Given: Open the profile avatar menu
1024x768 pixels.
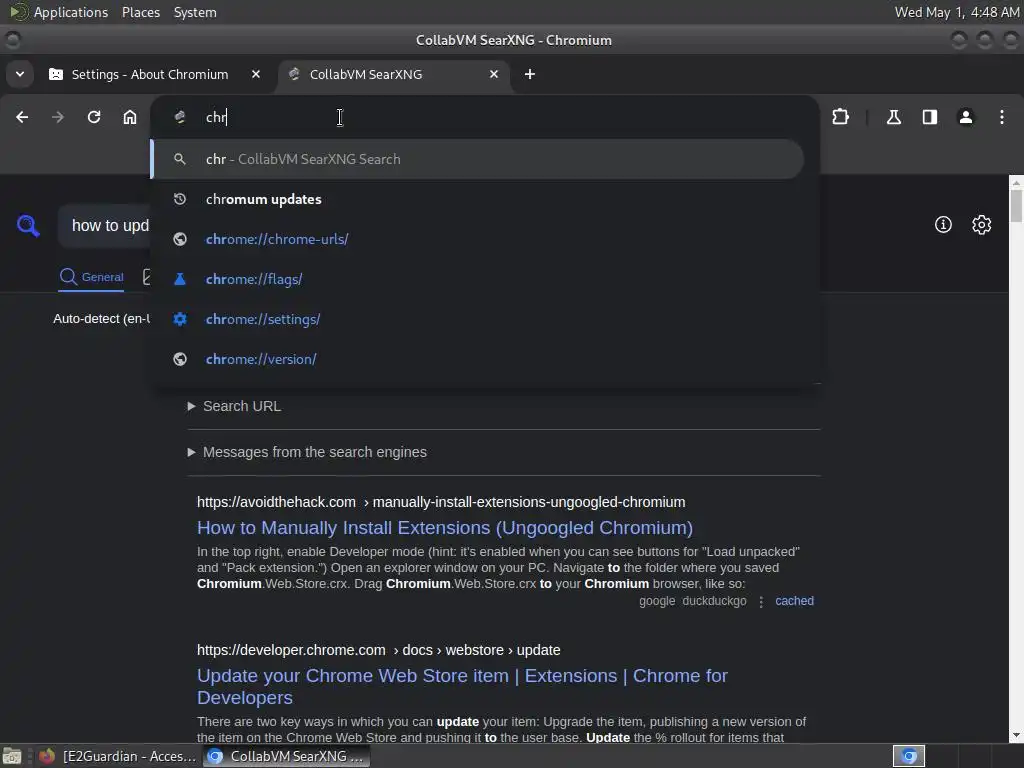Looking at the screenshot, I should click(966, 117).
